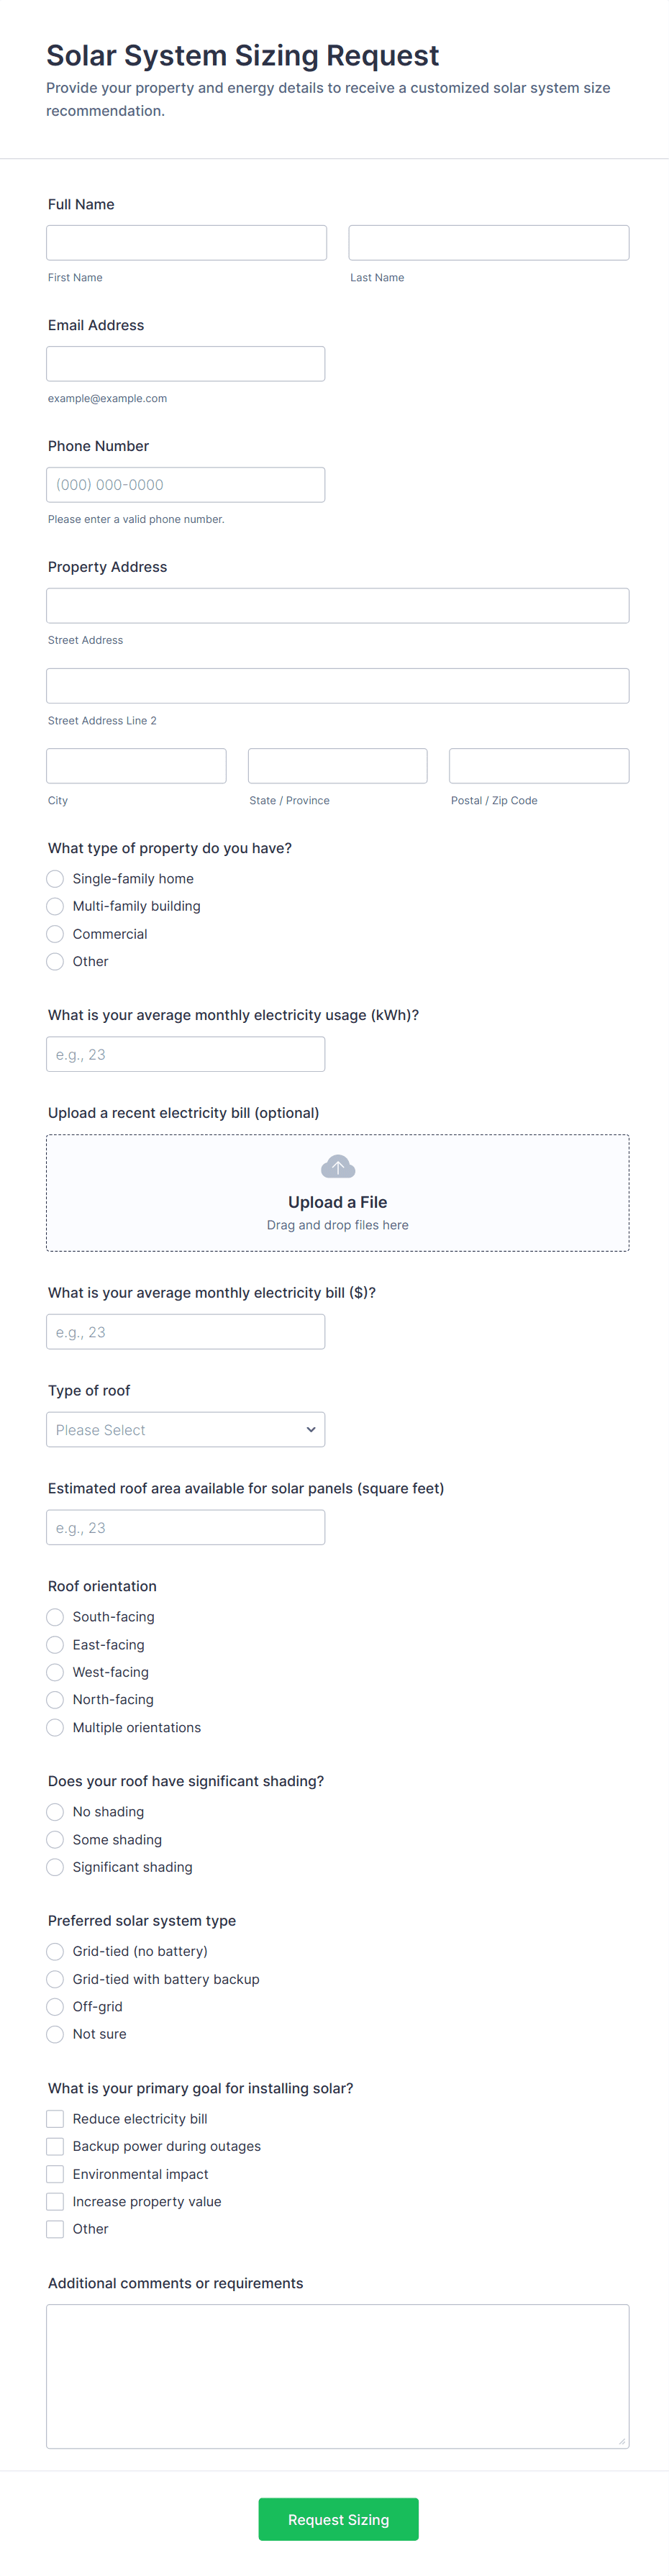Click the Additional comments text area
Screen dimensions: 669x2576
(337, 2376)
